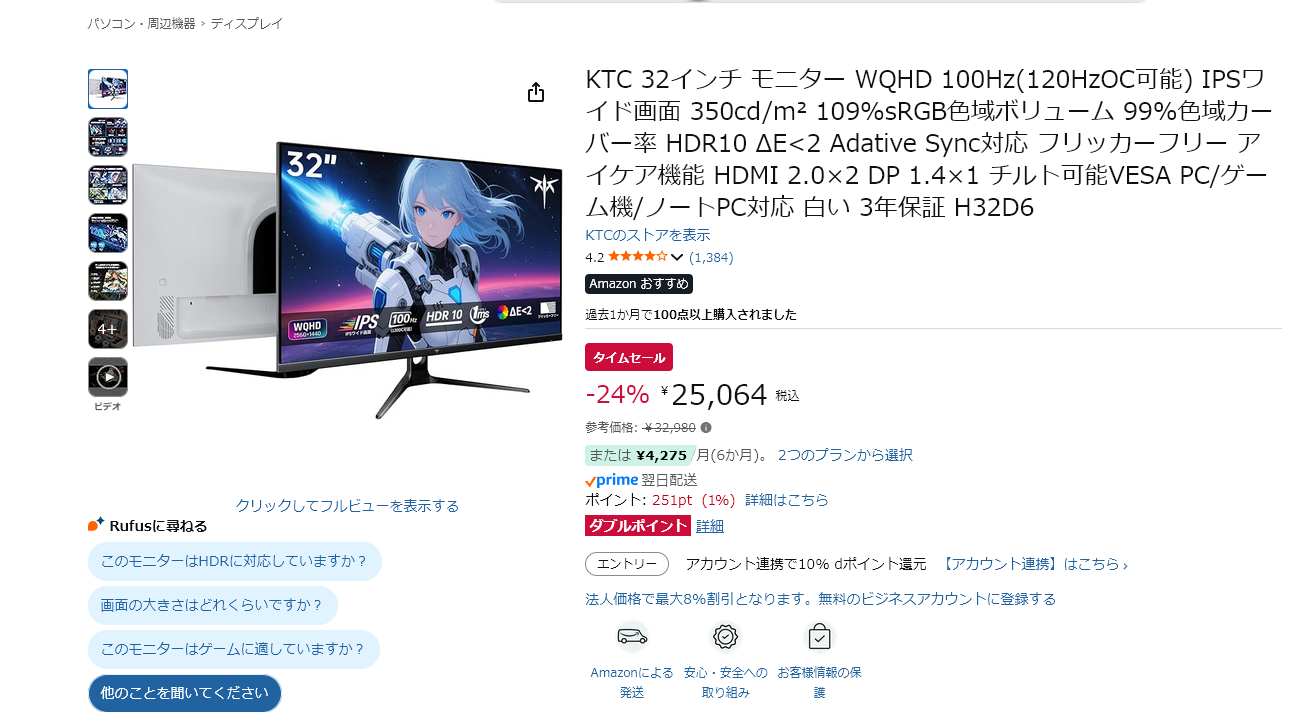Click 2つのプランから選択 link
This screenshot has width=1297, height=712.
pyautogui.click(x=845, y=455)
